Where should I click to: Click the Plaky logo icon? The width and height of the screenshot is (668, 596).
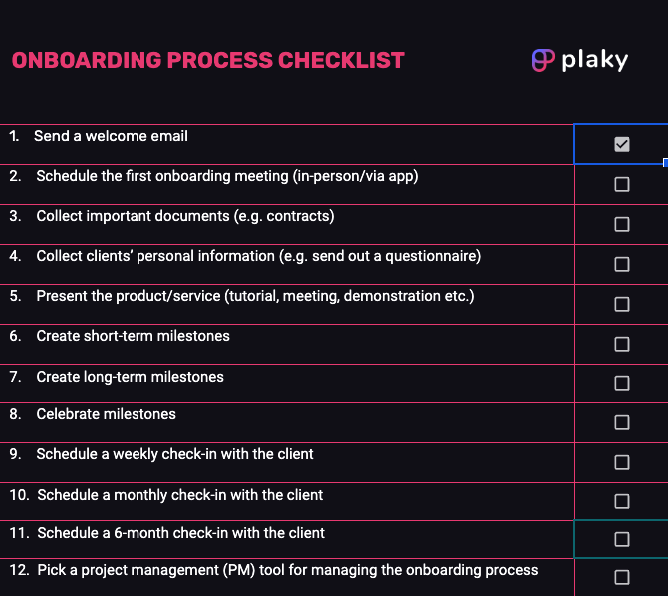pos(543,60)
